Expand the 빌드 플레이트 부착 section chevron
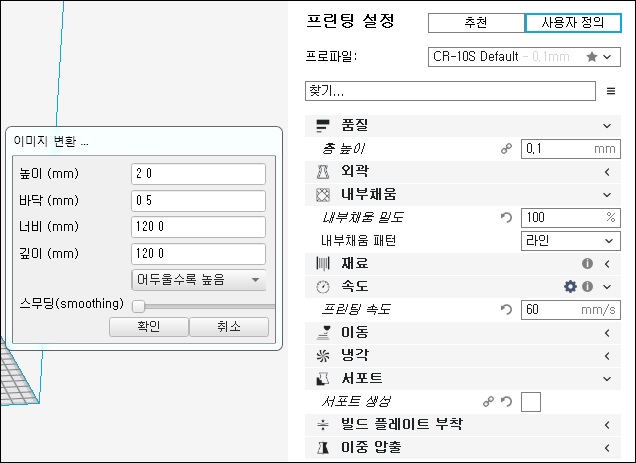The image size is (636, 463). coord(607,425)
